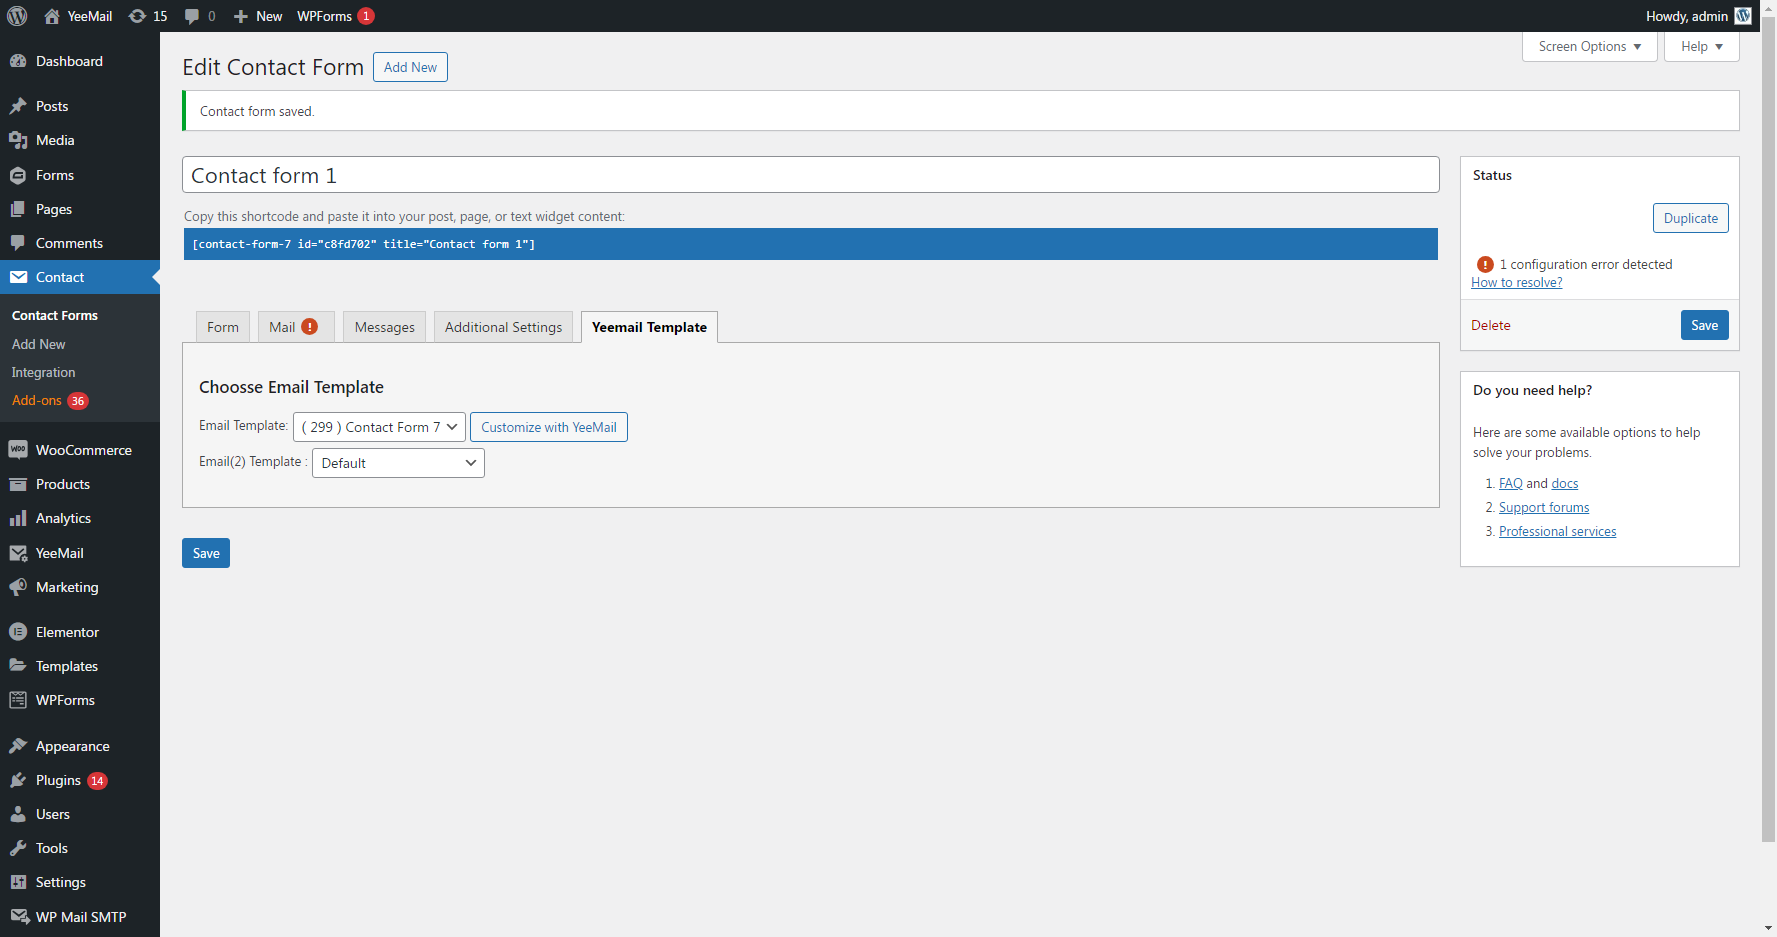Click the Posts pin icon
Viewport: 1777px width, 937px height.
(18, 106)
